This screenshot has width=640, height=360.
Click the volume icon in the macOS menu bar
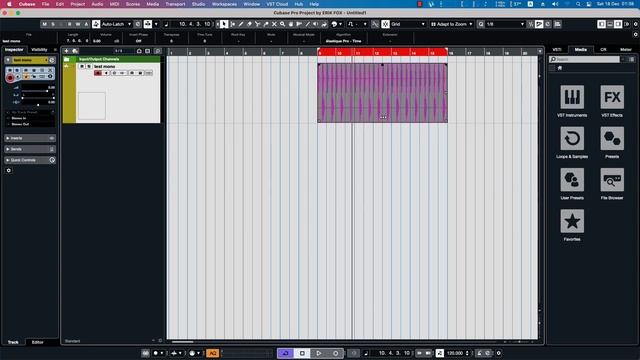(x=555, y=4)
